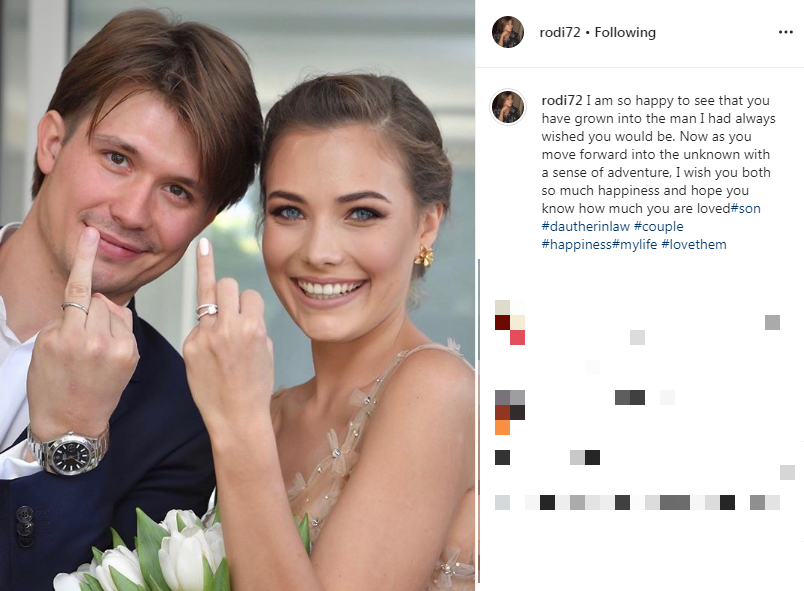804x591 pixels.
Task: Click the vertical scrollbar of the comments panel
Action: (479, 420)
